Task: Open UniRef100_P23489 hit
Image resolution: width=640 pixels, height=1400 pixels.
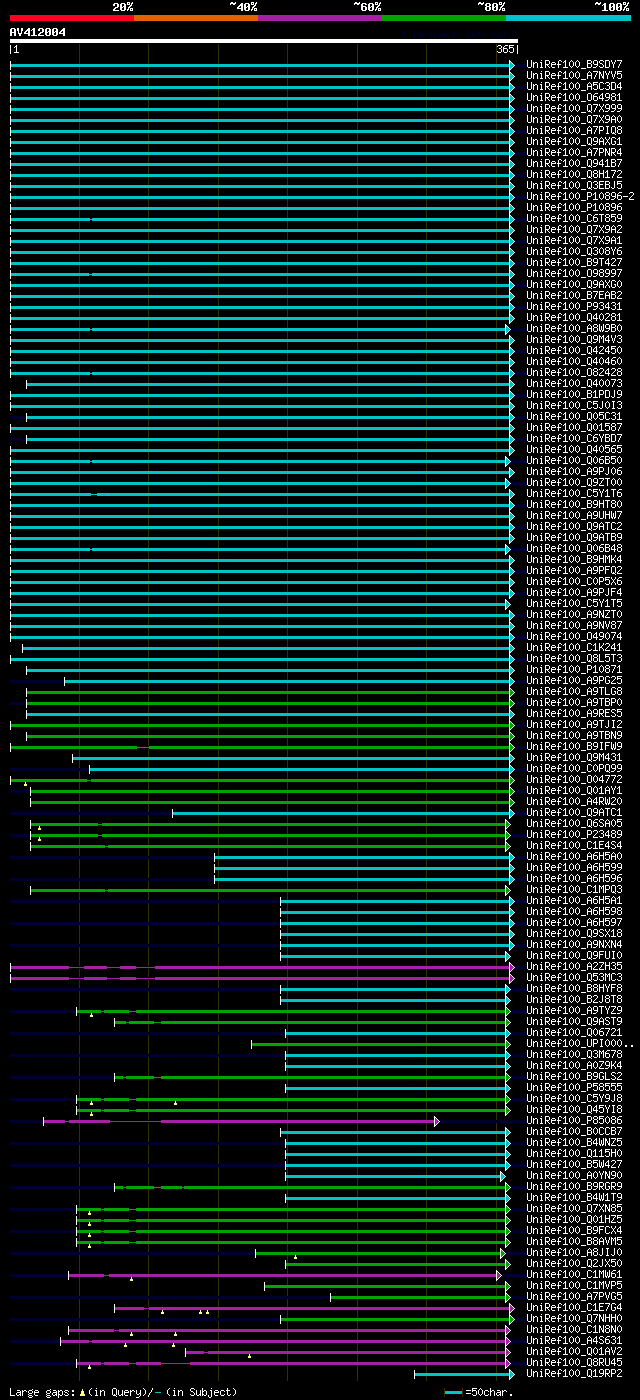Action: [574, 835]
